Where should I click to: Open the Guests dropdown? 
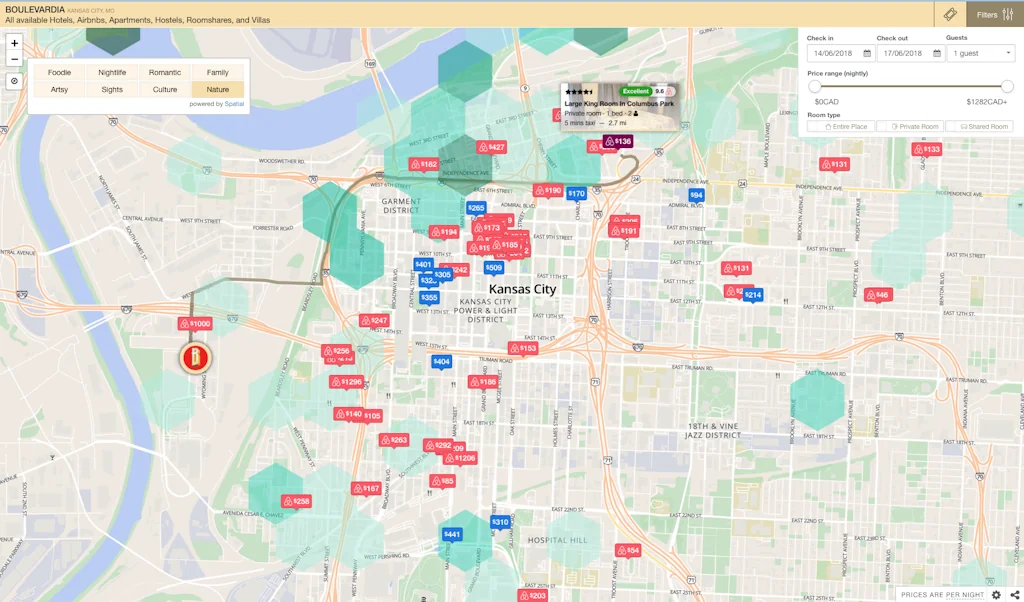click(x=980, y=53)
